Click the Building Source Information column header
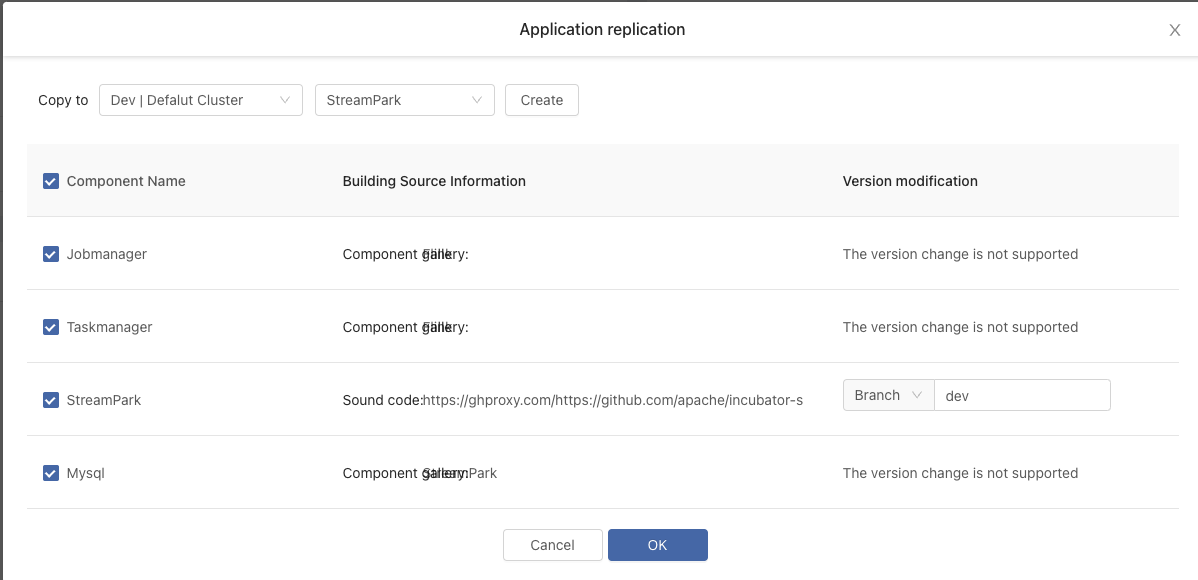The image size is (1198, 580). pos(434,181)
